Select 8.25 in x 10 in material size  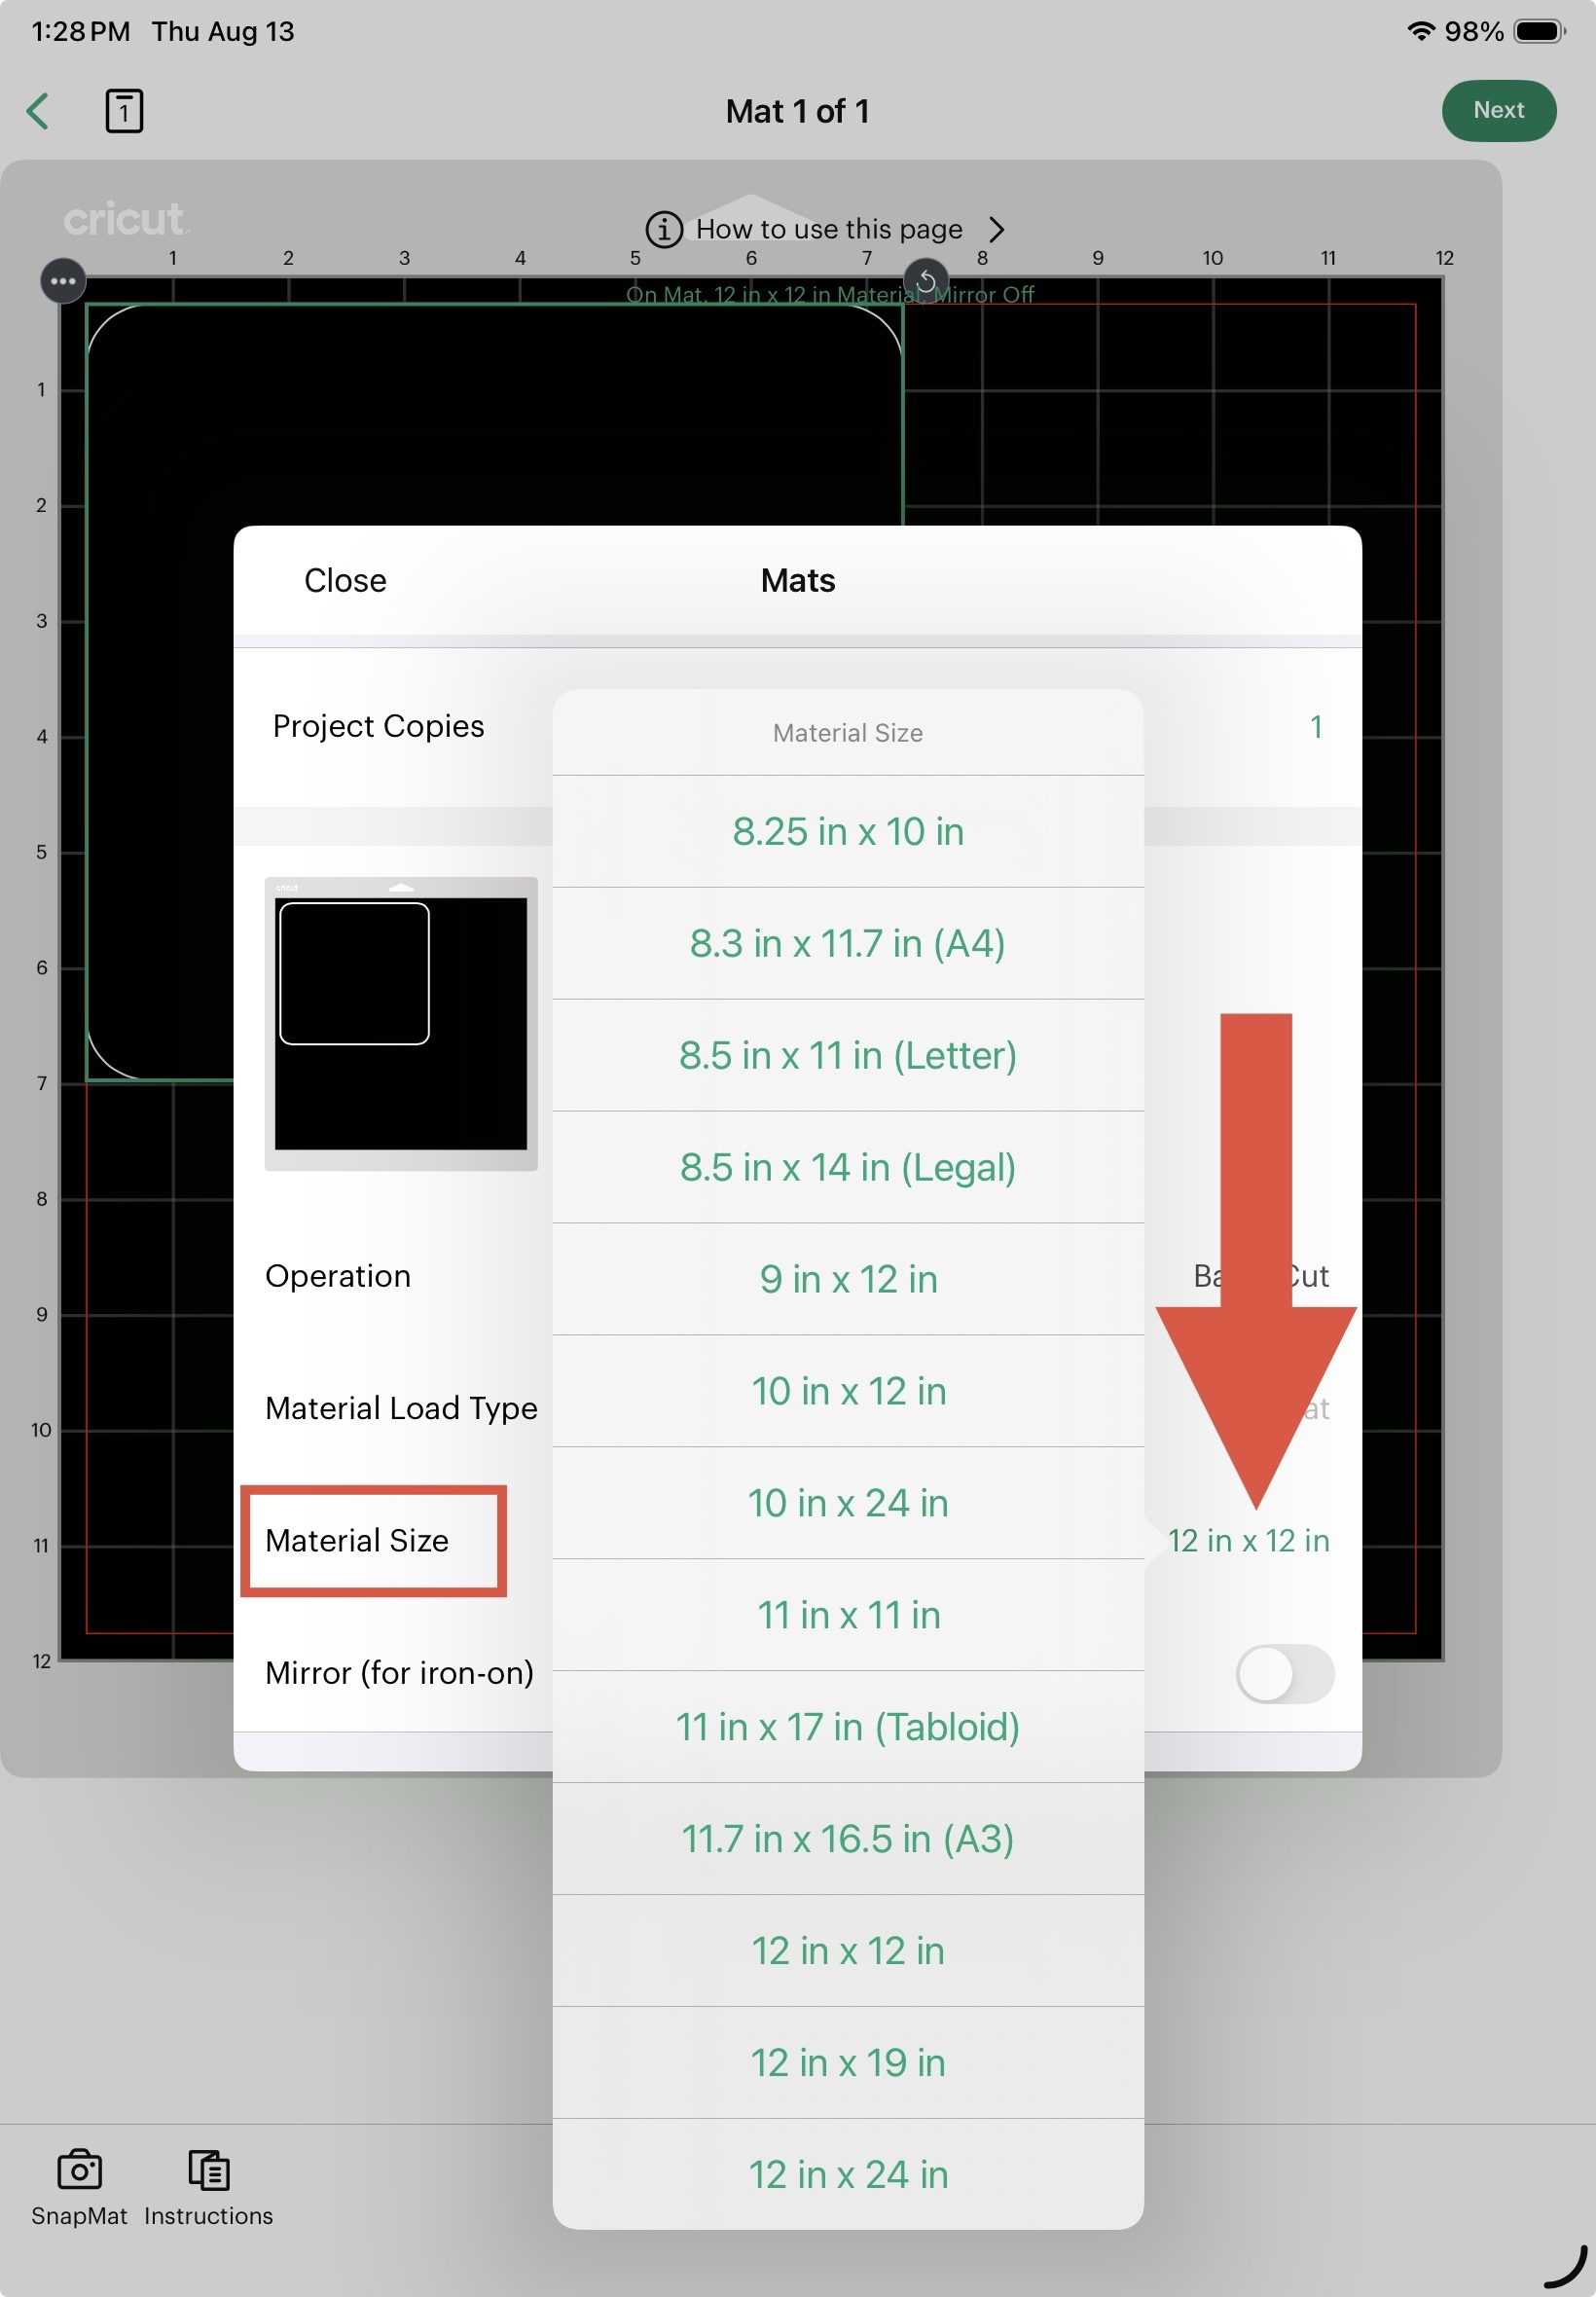point(848,831)
